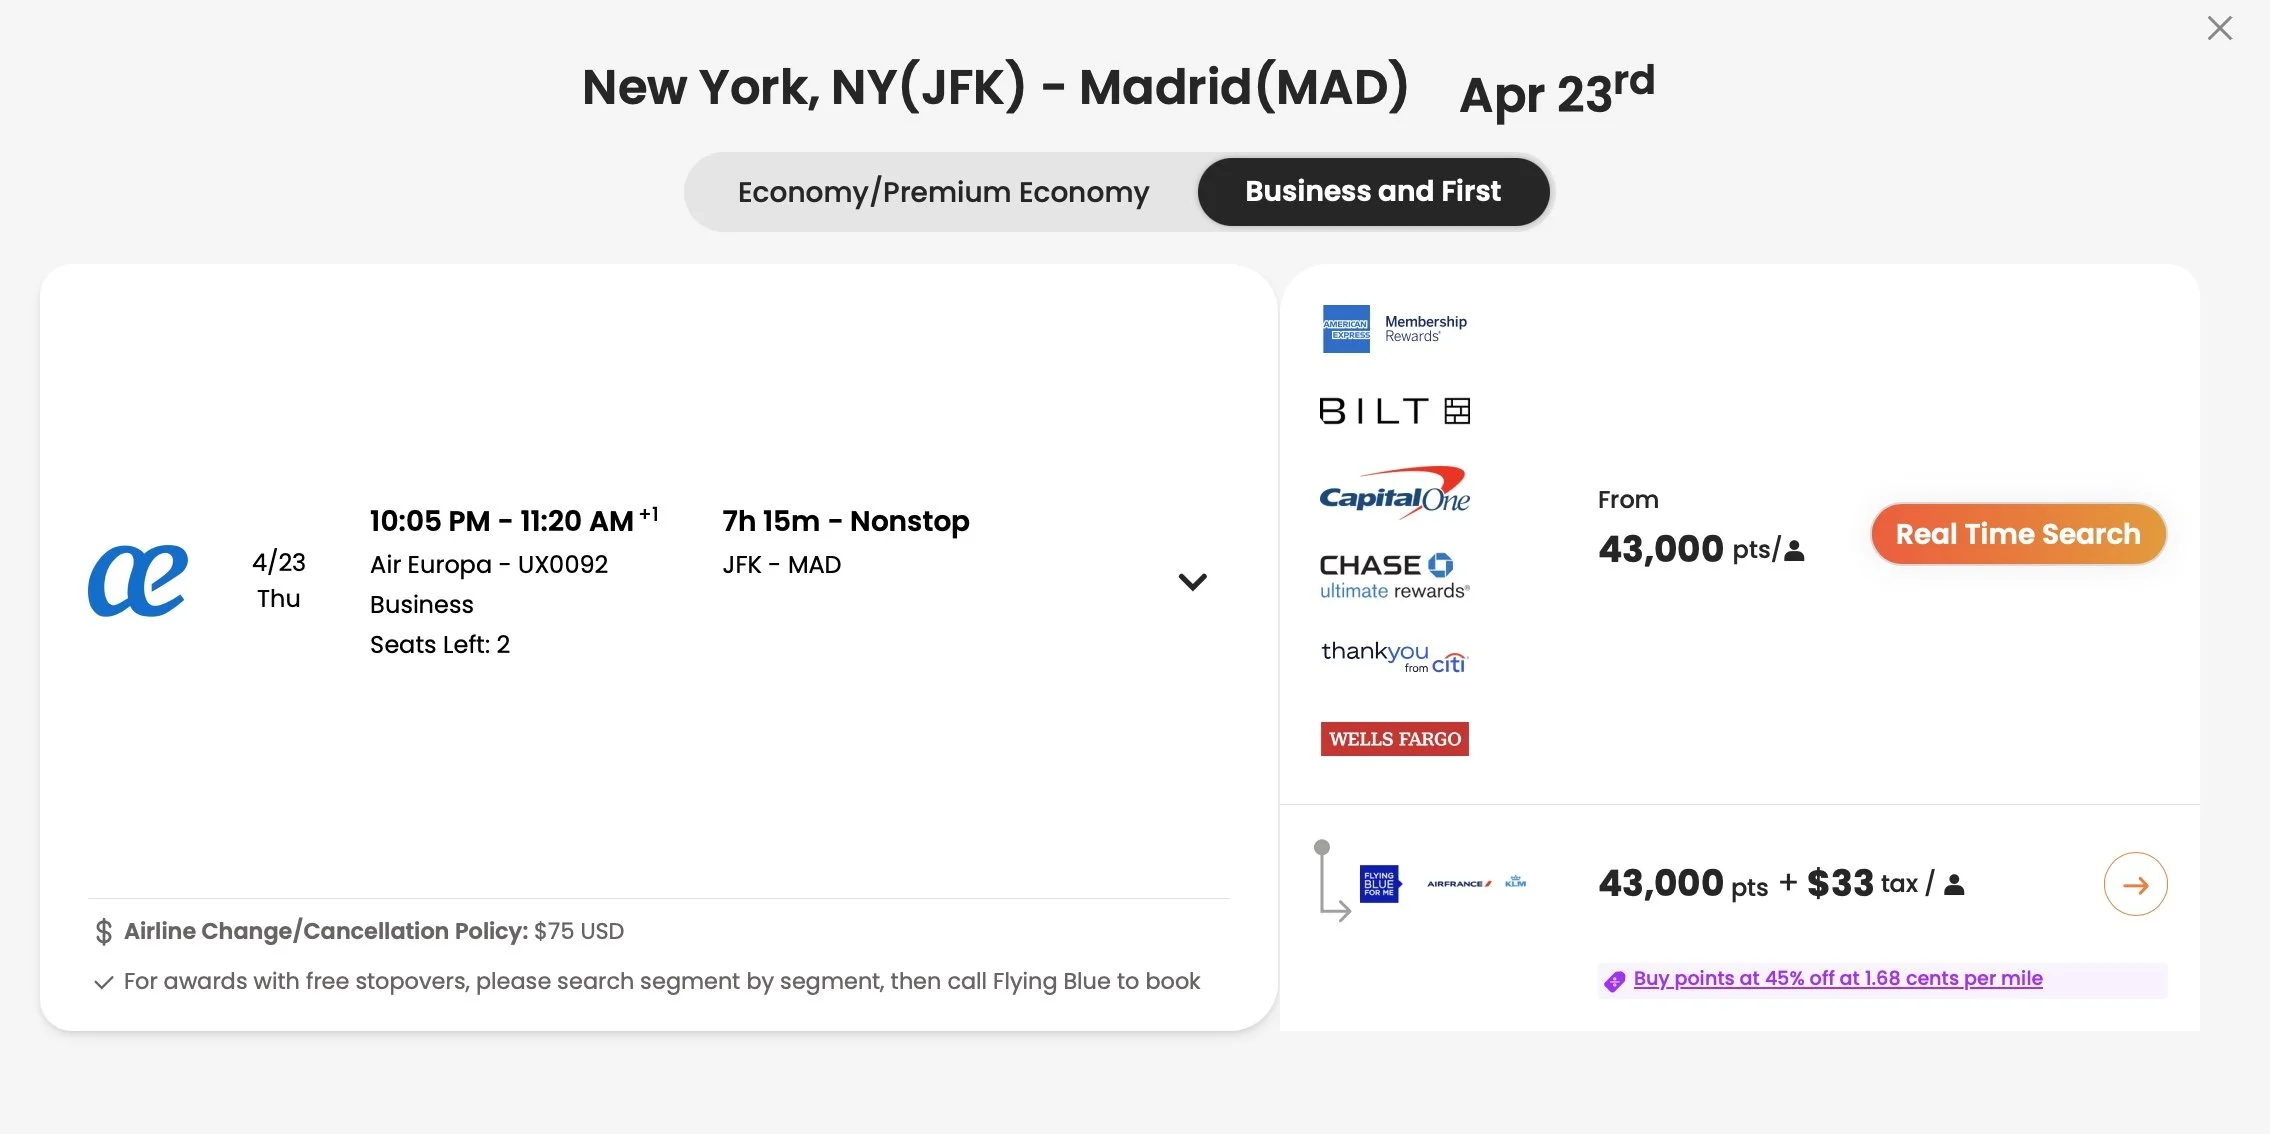The height and width of the screenshot is (1134, 2270).
Task: Click the Chase Ultimate Rewards logo
Action: (x=1394, y=577)
